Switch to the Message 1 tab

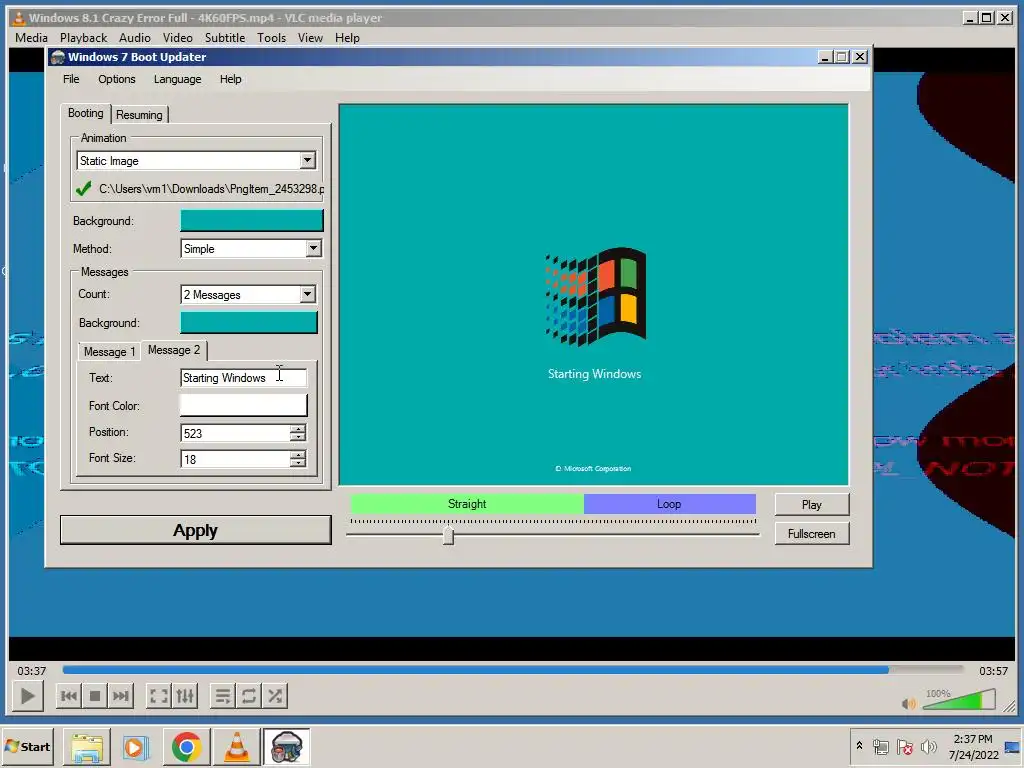coord(109,352)
